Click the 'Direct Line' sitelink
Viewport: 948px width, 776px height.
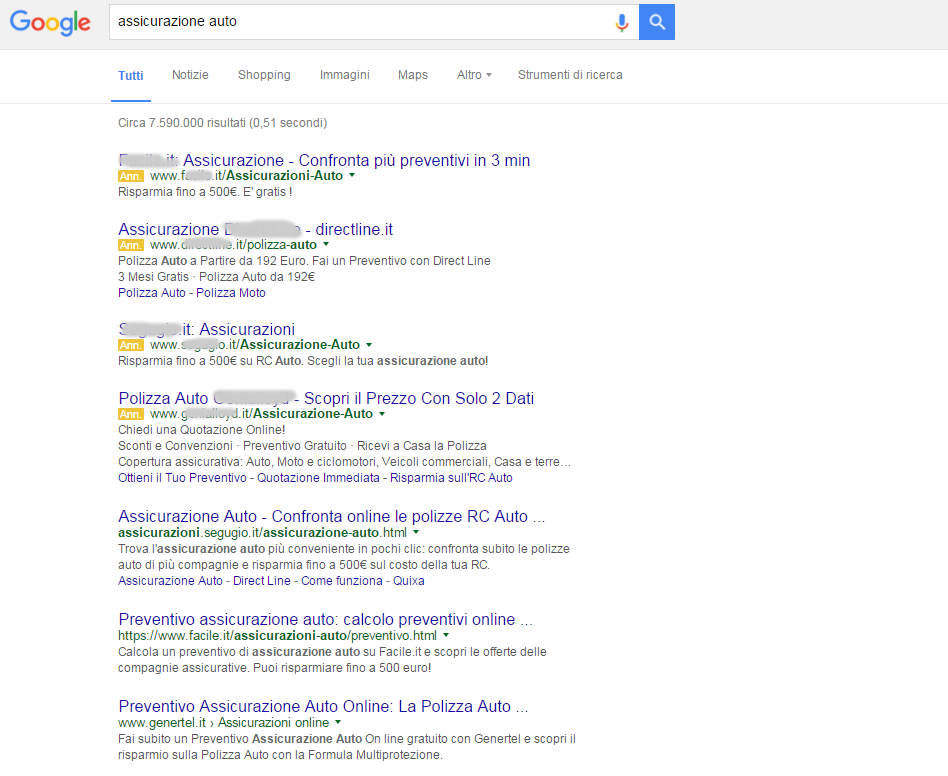click(x=262, y=581)
